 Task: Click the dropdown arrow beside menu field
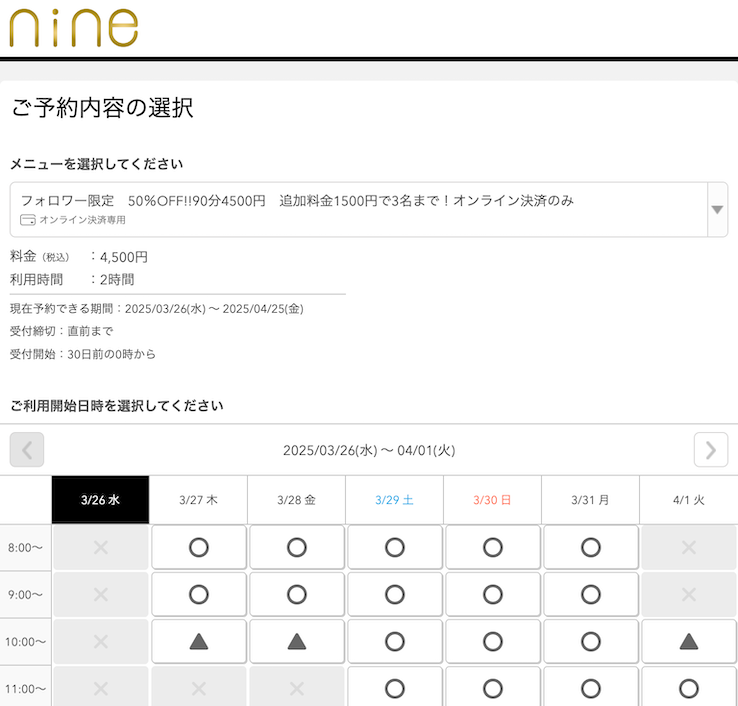click(717, 209)
